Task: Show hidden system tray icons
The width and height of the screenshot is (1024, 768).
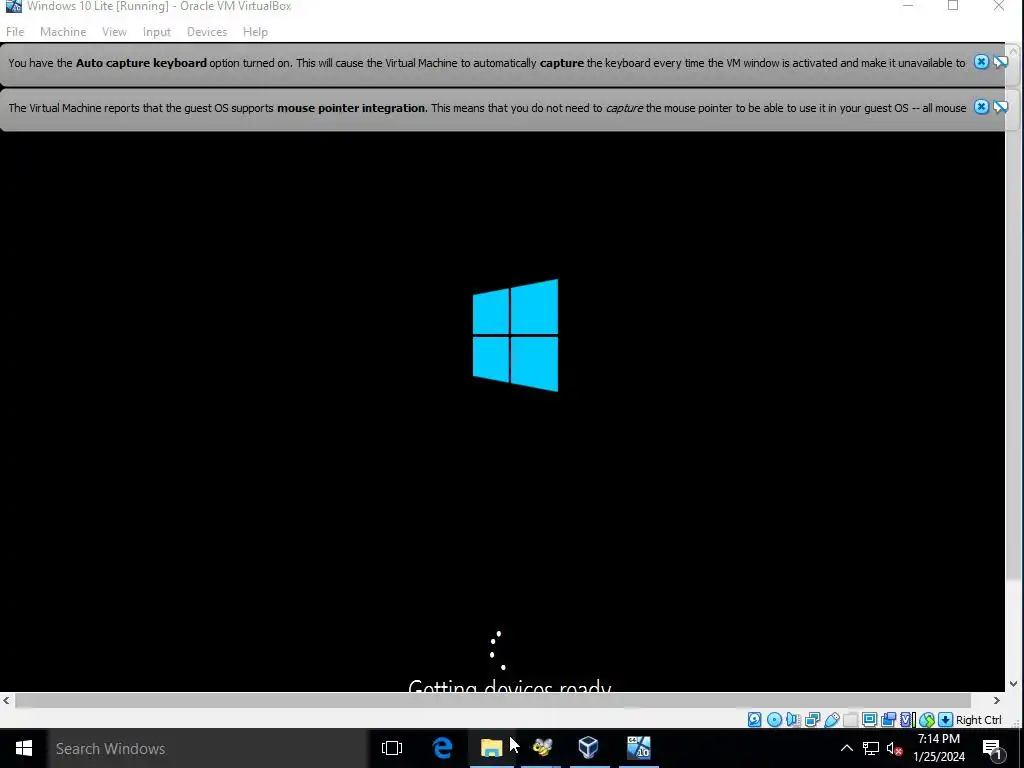Action: 846,748
